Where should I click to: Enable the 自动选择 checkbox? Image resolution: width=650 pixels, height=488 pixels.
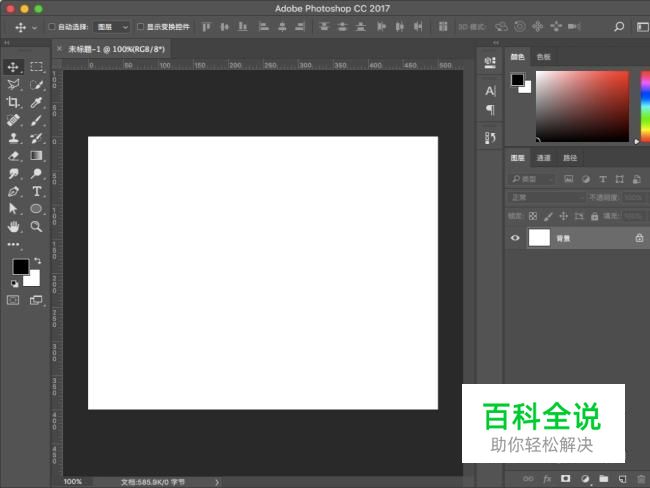point(52,27)
